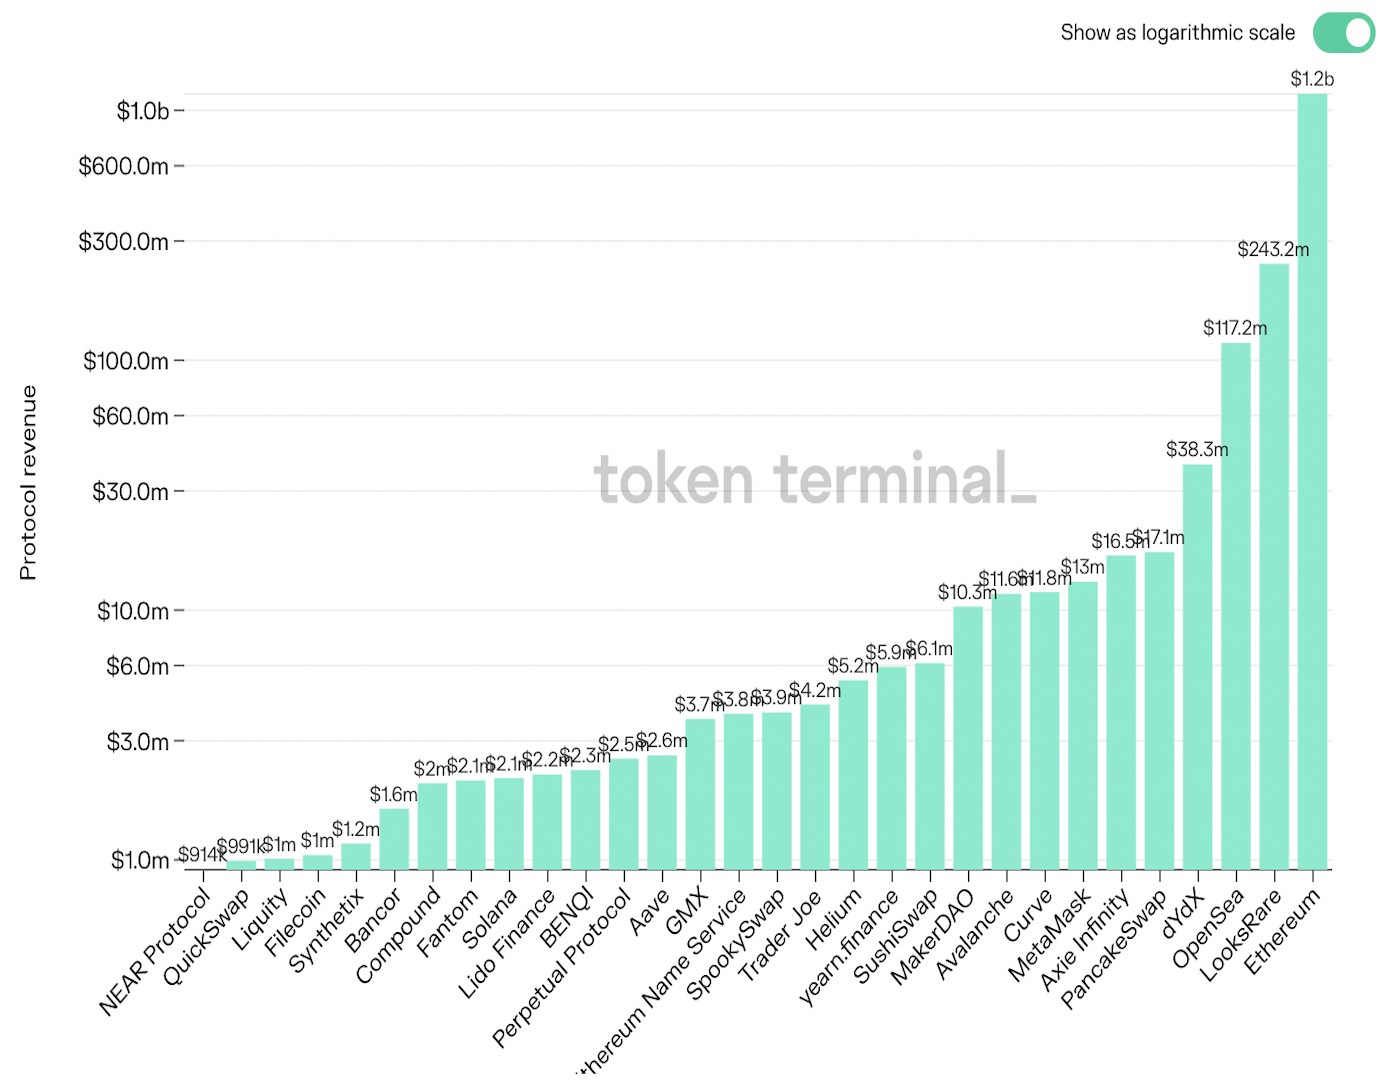Select the GMX bar
This screenshot has height=1080, width=1400.
click(700, 793)
